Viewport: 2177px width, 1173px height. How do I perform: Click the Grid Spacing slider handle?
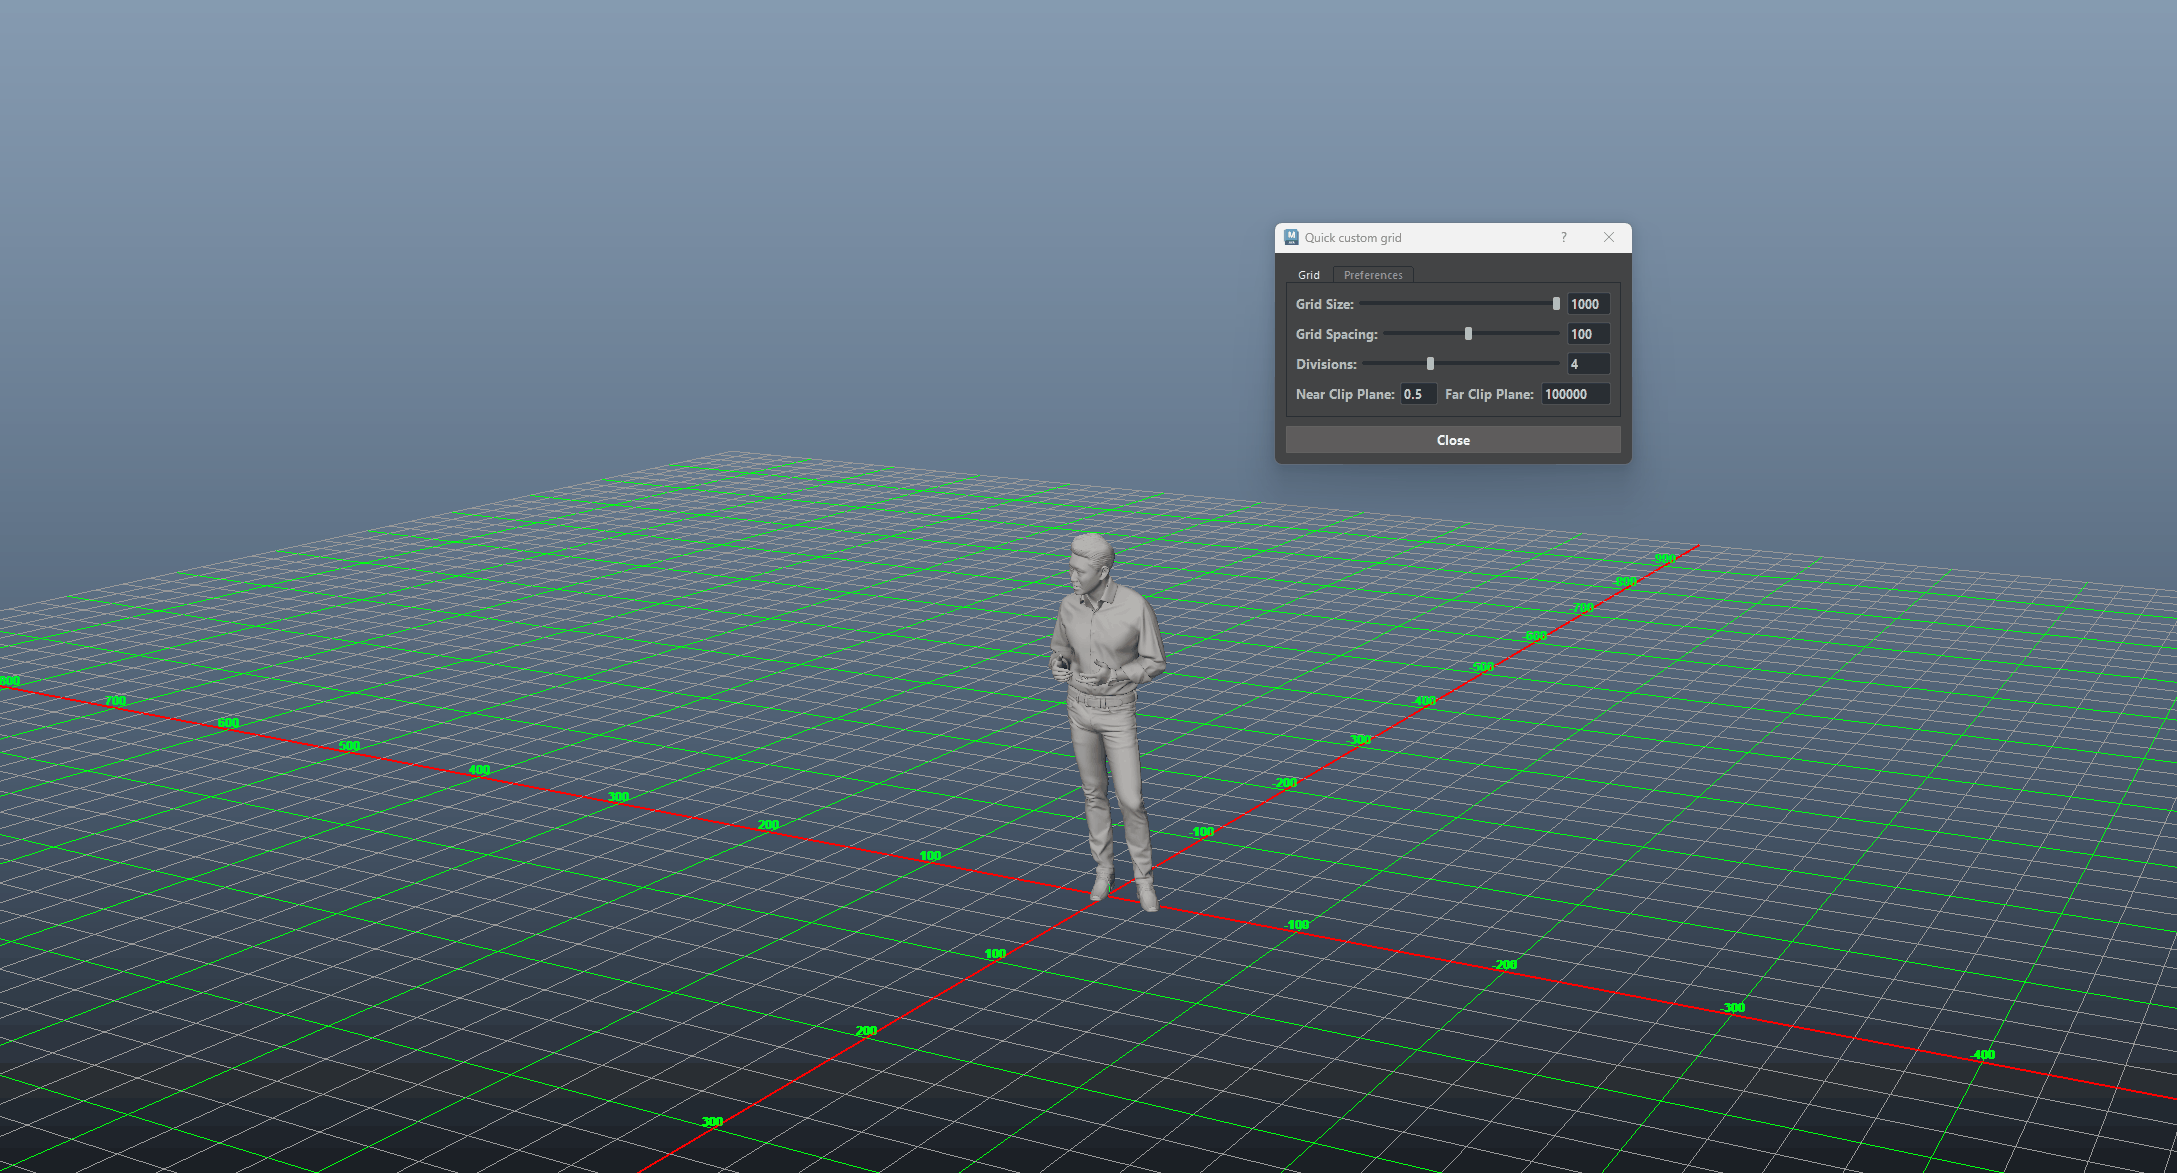pos(1468,334)
